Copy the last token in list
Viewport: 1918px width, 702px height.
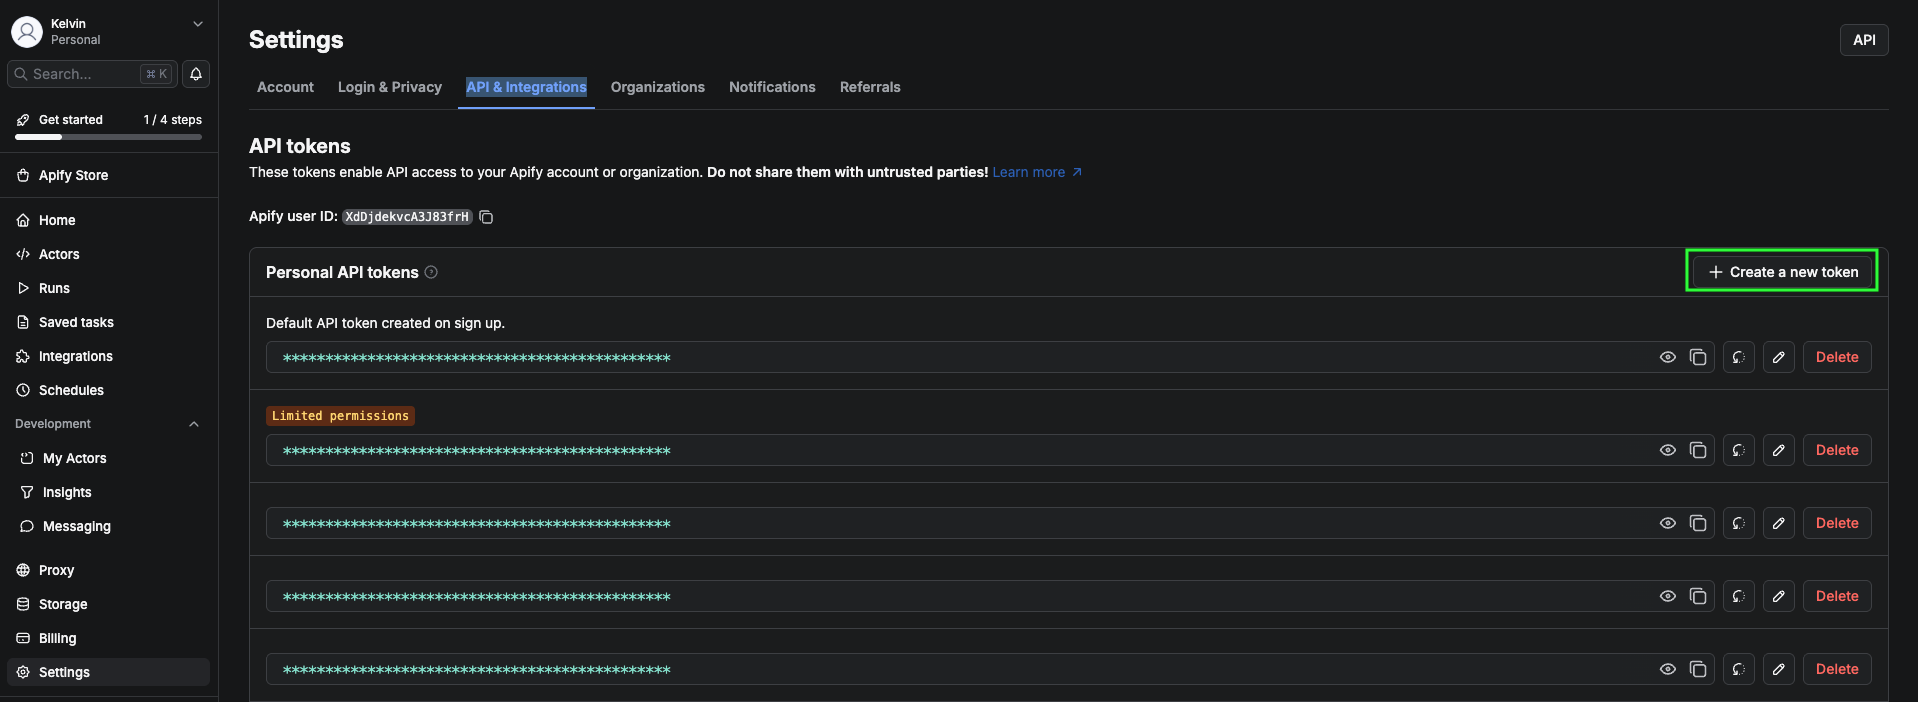[1698, 669]
